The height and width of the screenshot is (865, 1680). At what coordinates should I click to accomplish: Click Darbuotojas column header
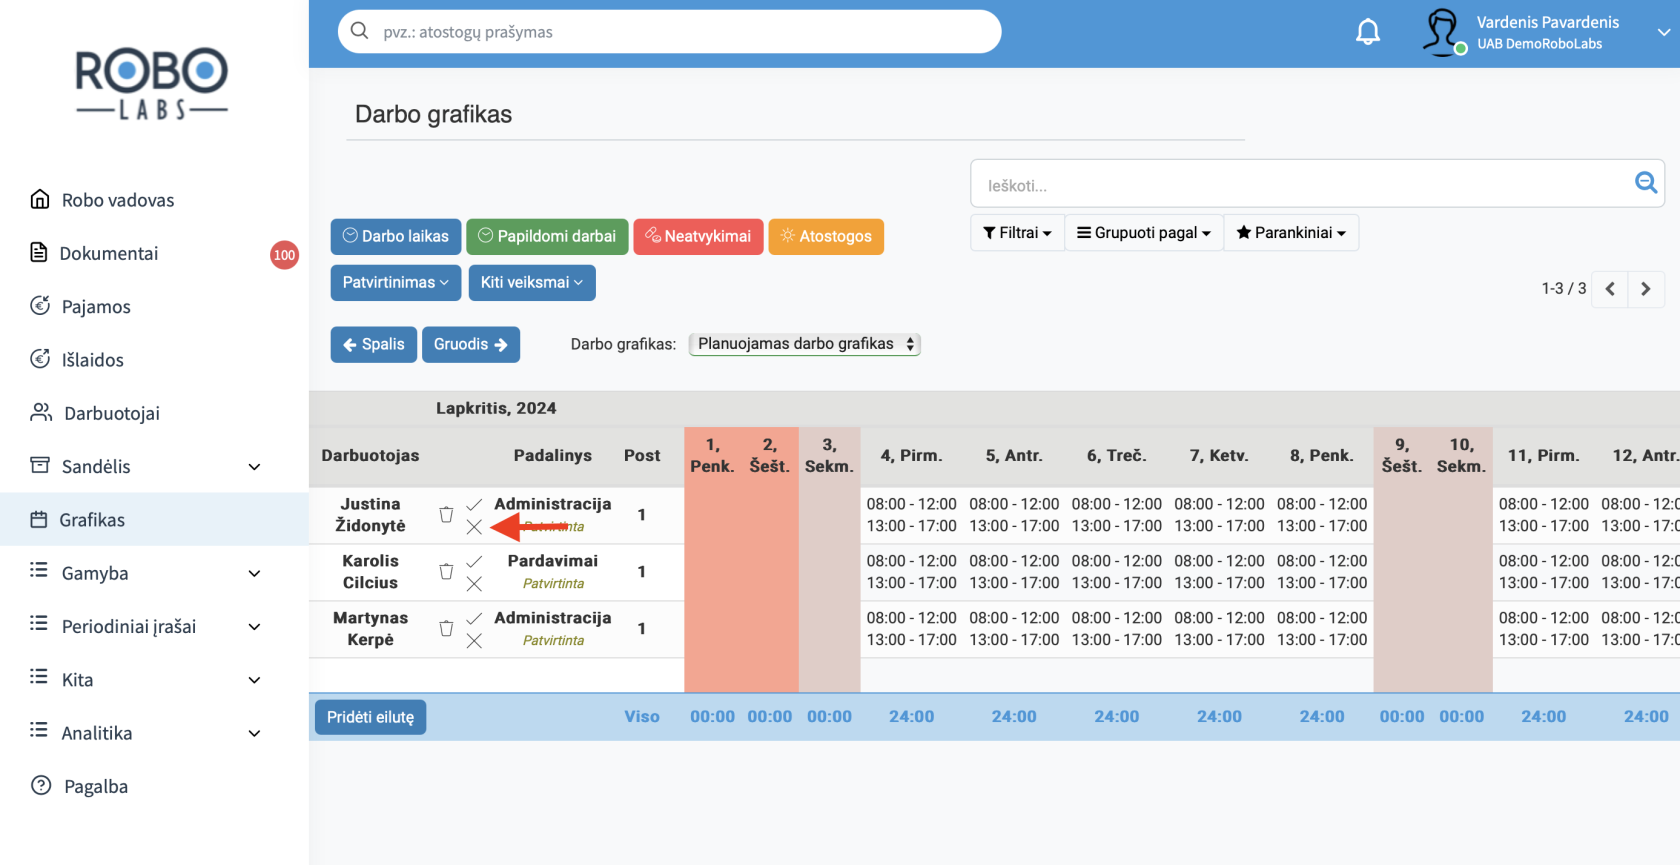[370, 456]
